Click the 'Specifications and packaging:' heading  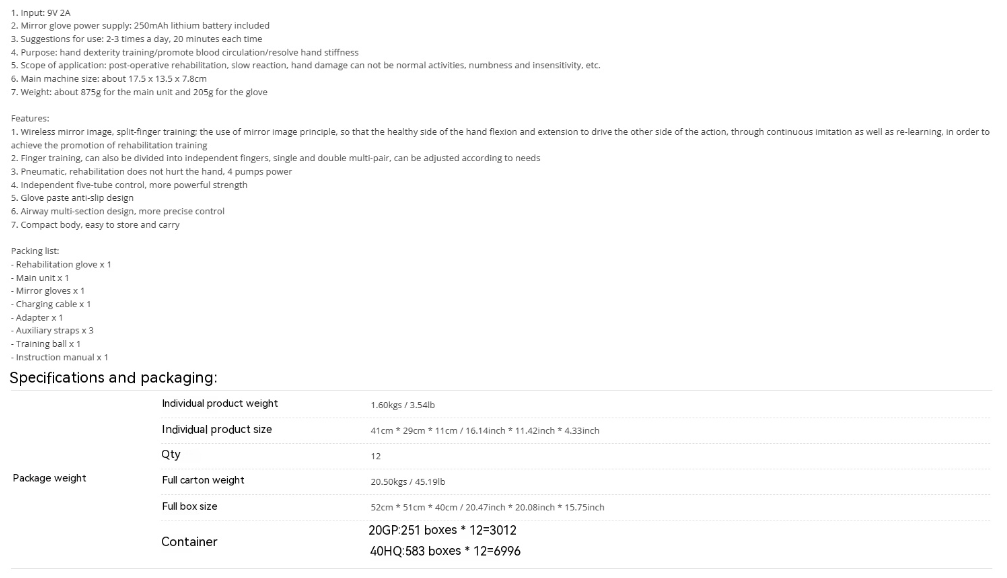coord(113,378)
